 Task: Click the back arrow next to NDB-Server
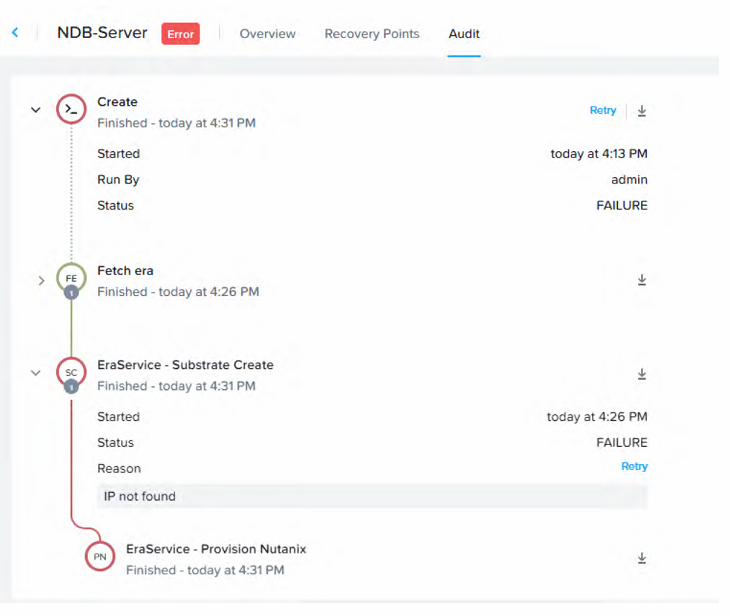(15, 33)
